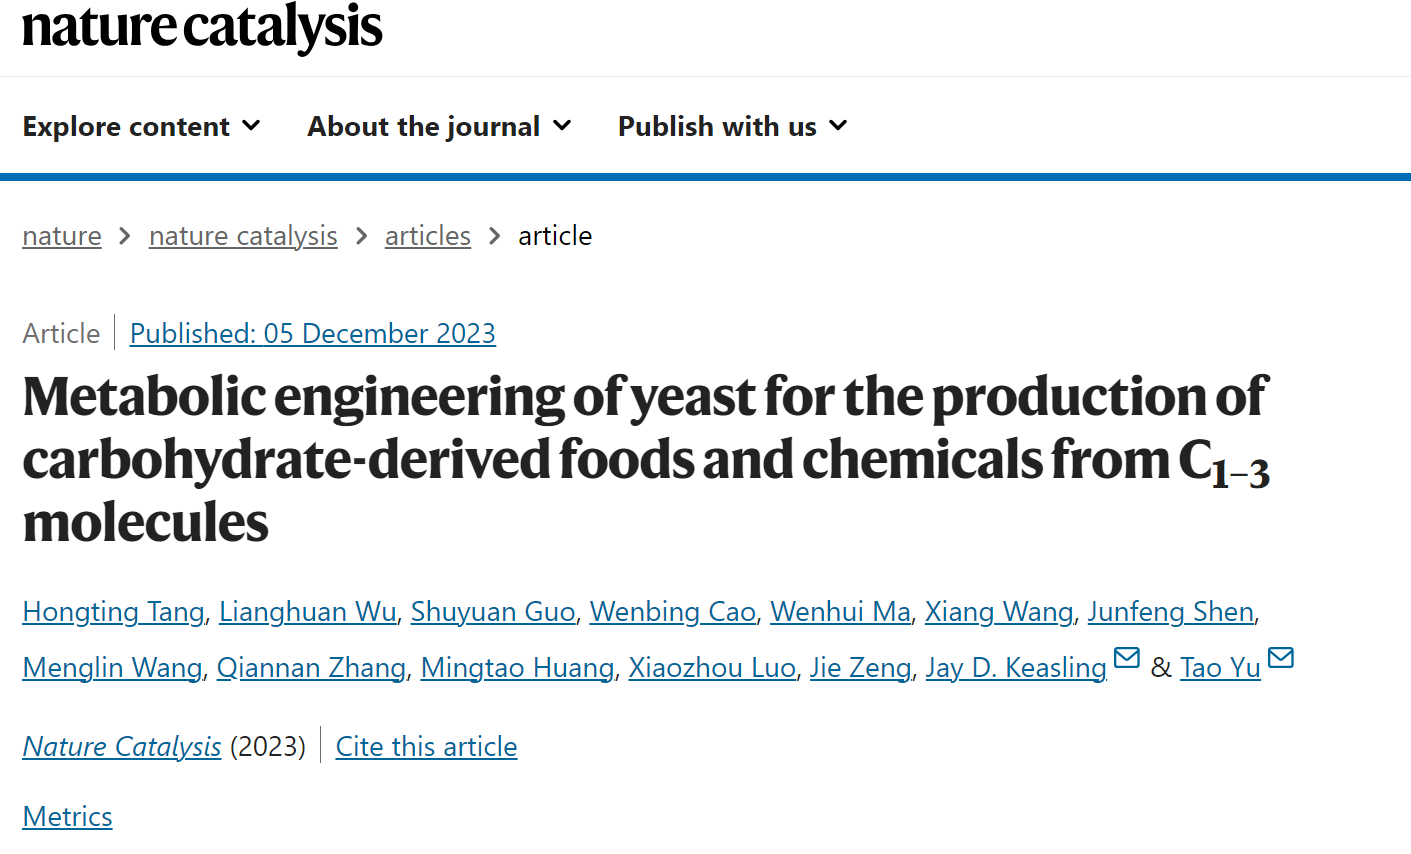Image resolution: width=1411 pixels, height=854 pixels.
Task: Go to the nature catalysis breadcrumb link
Action: 243,236
